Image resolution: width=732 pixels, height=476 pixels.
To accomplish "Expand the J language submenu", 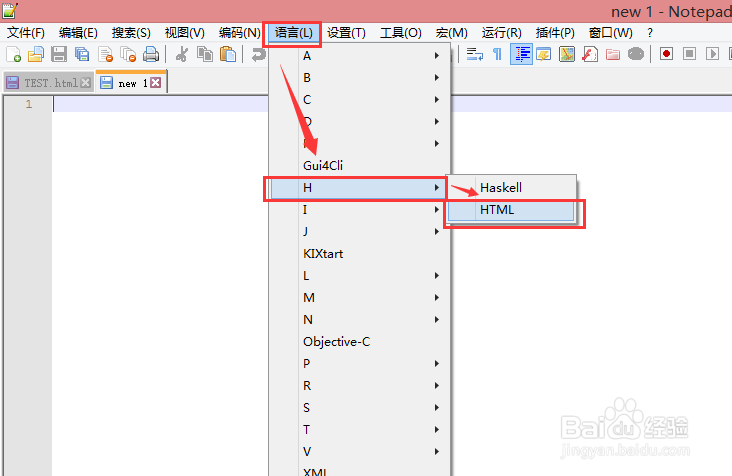I will 359,231.
